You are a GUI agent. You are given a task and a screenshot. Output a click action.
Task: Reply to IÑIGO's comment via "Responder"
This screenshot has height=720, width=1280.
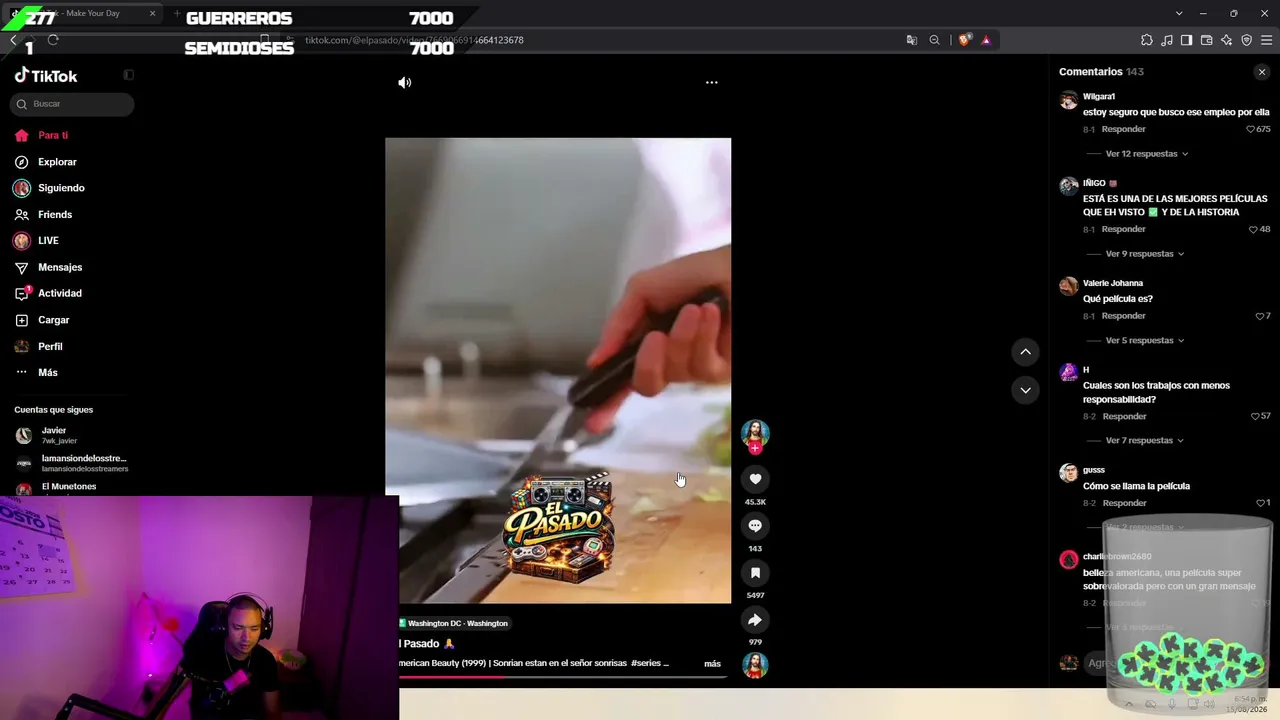point(1123,229)
